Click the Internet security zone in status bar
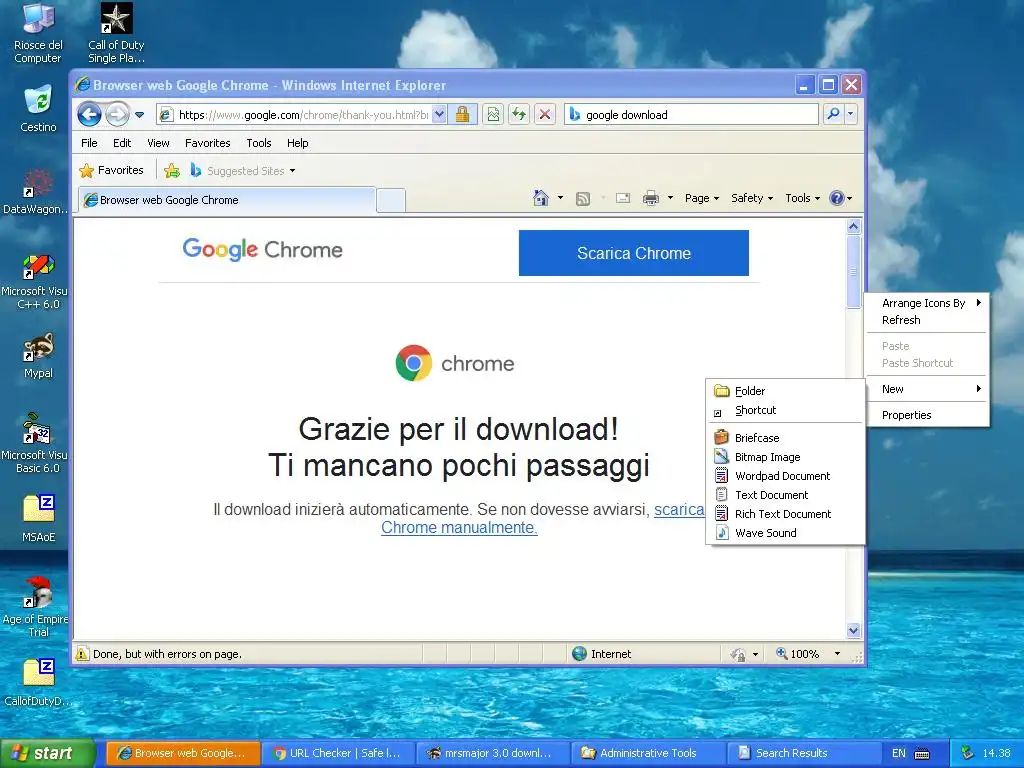Screen dimensions: 1024x768 tap(601, 654)
